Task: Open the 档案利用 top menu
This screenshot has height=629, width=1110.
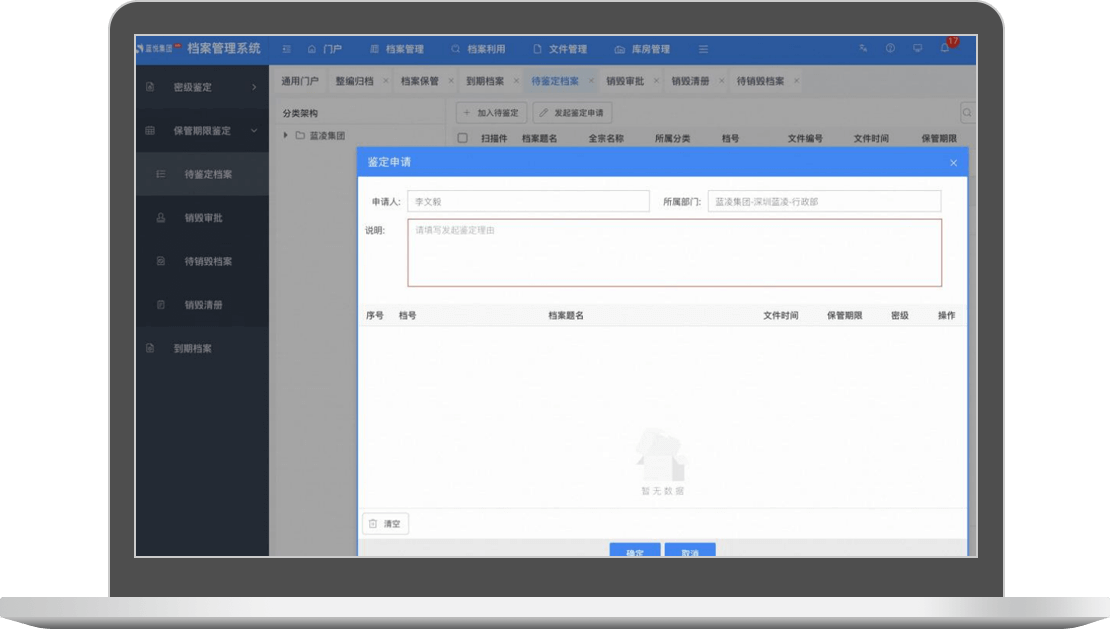Action: click(x=478, y=49)
